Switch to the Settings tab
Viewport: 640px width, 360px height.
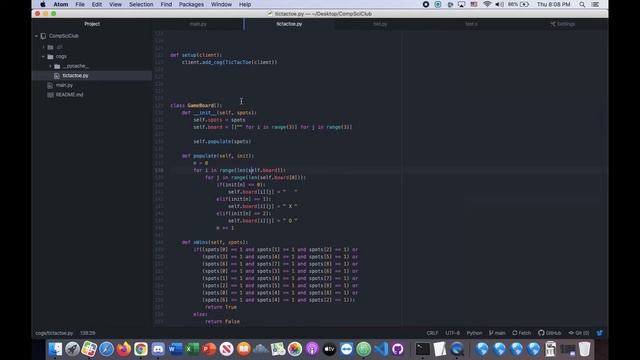pyautogui.click(x=562, y=24)
